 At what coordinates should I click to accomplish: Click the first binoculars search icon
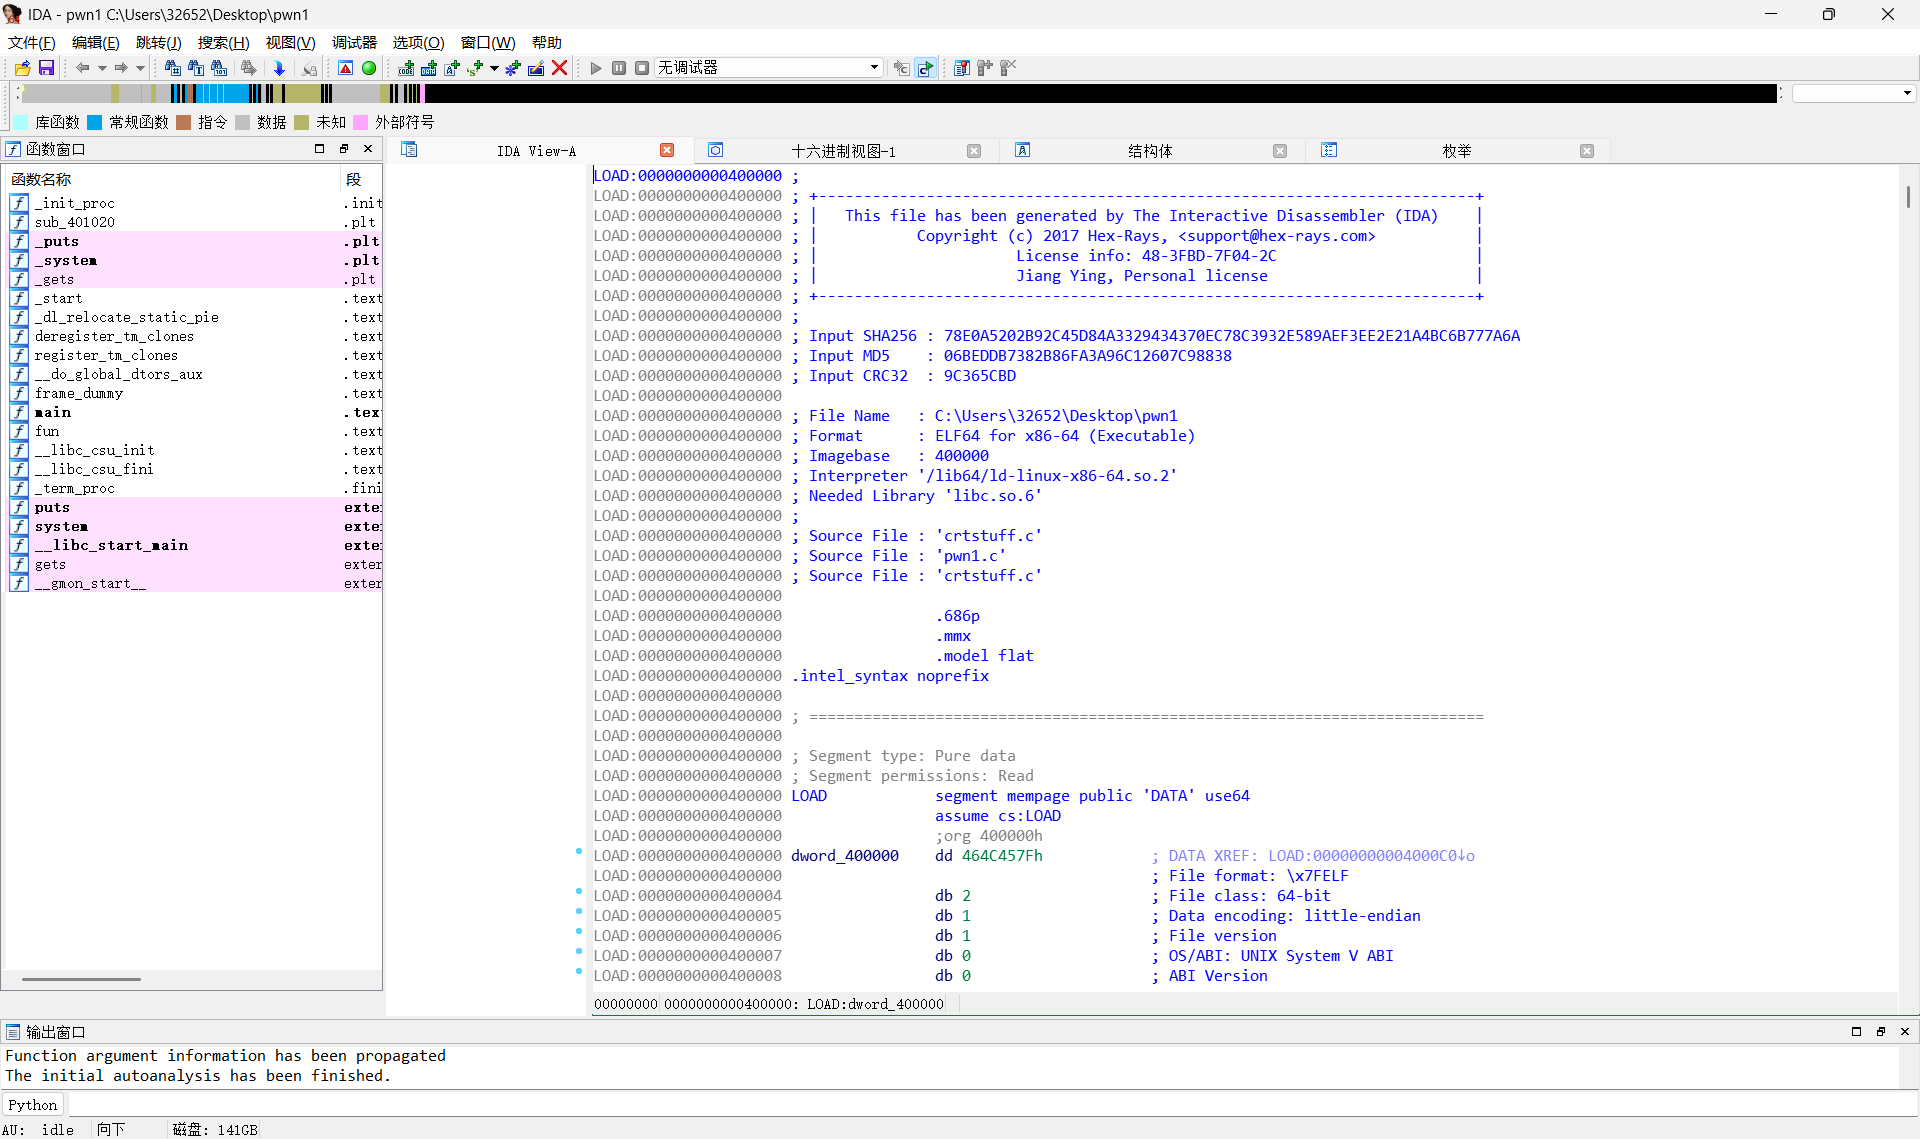[x=172, y=68]
